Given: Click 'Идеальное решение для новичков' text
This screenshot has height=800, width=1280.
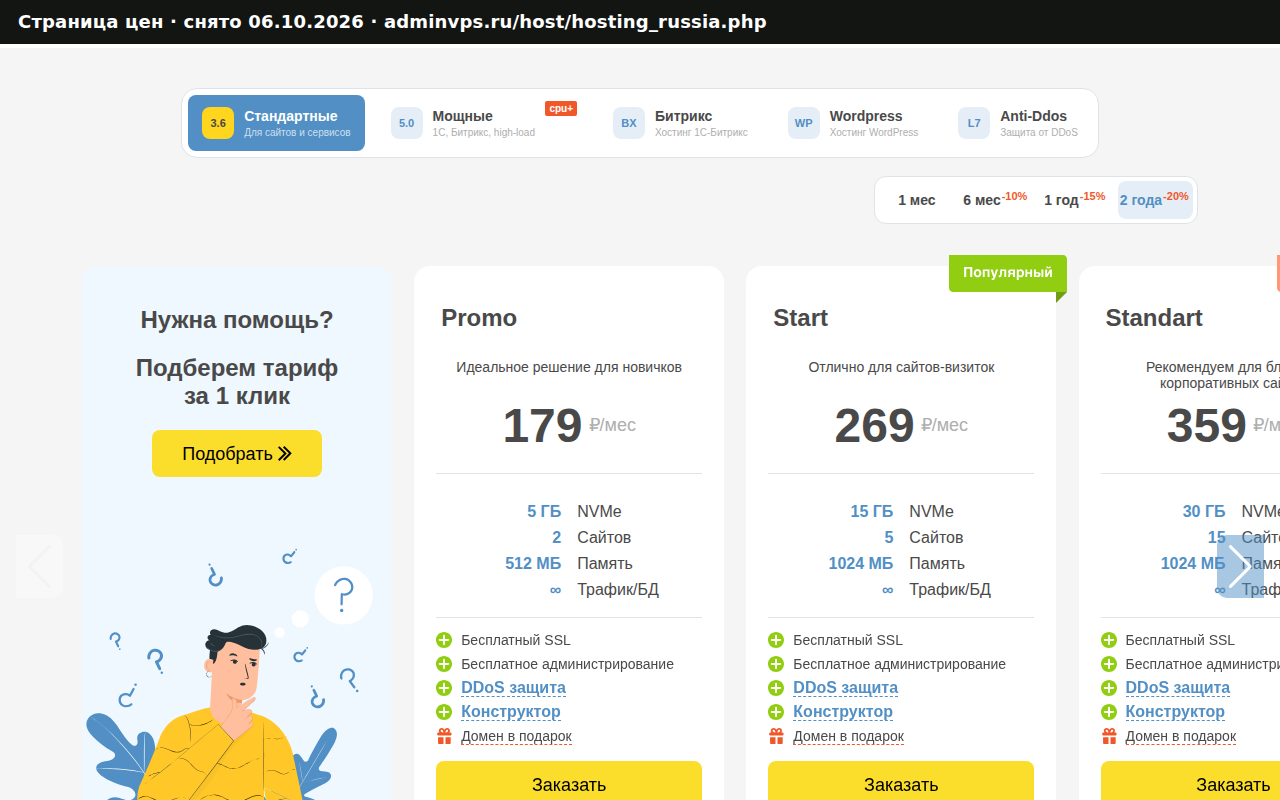Looking at the screenshot, I should pos(569,367).
